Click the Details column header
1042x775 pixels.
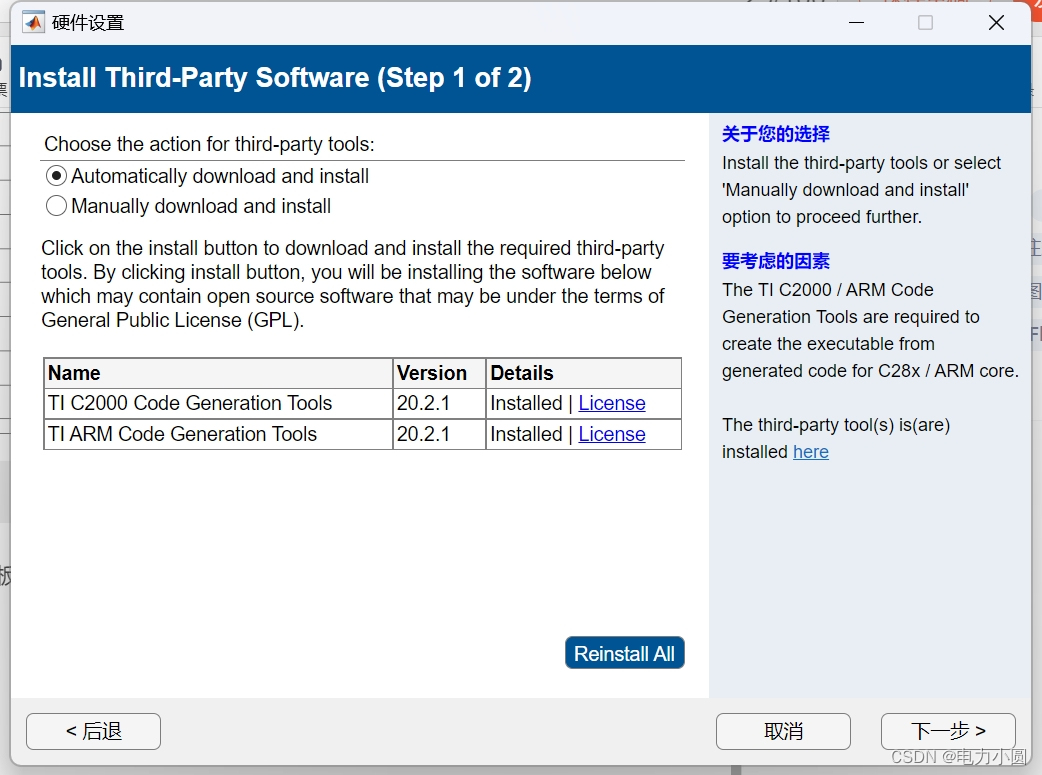pos(583,373)
